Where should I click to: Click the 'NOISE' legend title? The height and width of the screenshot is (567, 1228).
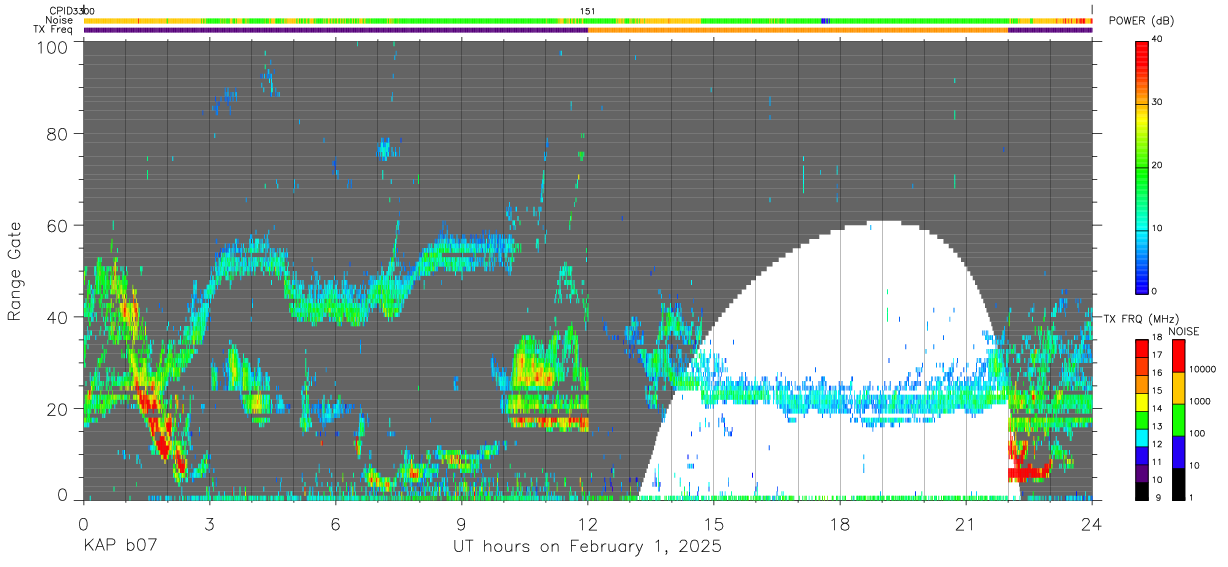(x=1186, y=331)
